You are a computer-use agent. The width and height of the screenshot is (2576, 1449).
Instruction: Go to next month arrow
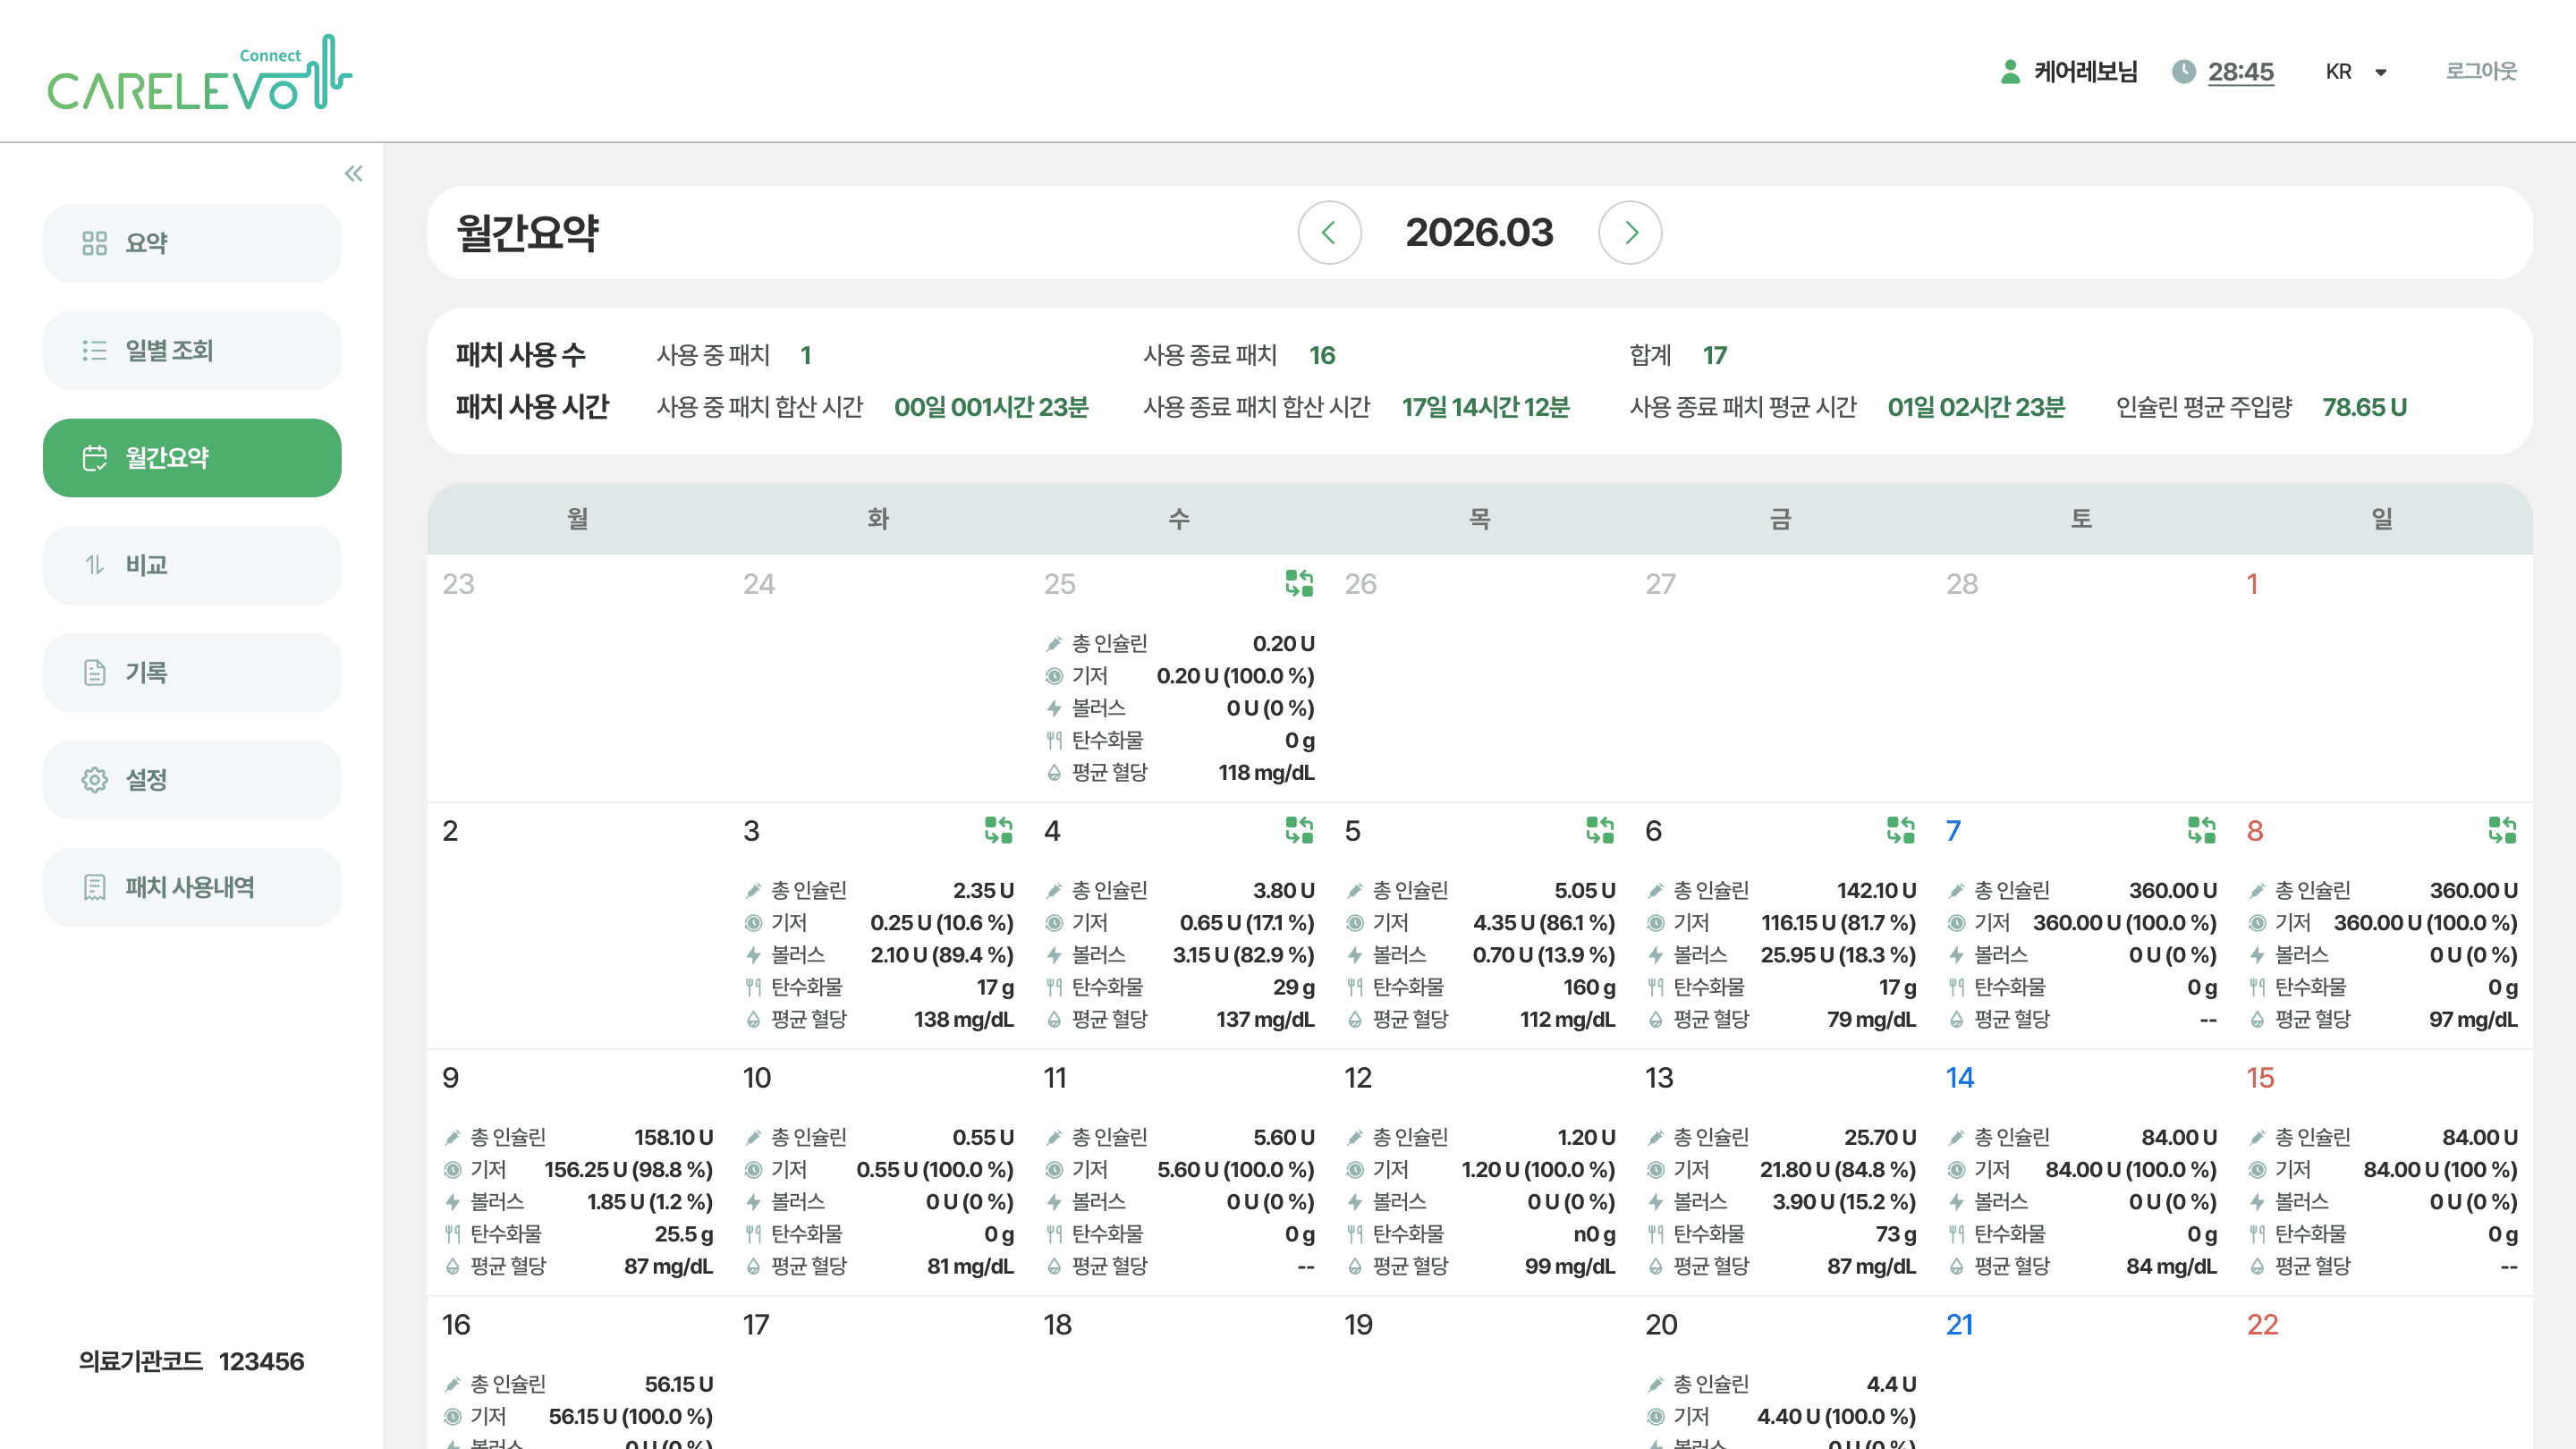pyautogui.click(x=1630, y=232)
